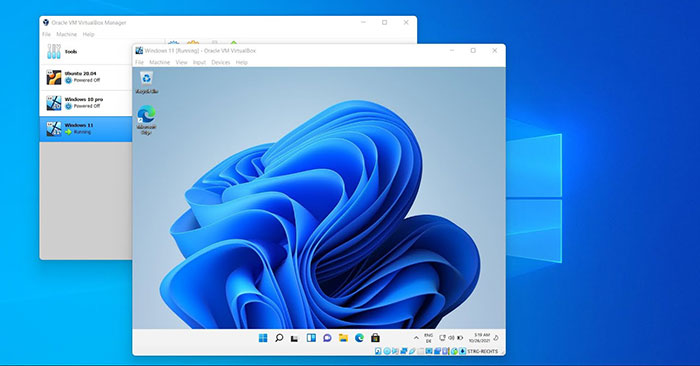700x366 pixels.
Task: Open Help menu in VirtualBox Manager window
Action: 88,34
